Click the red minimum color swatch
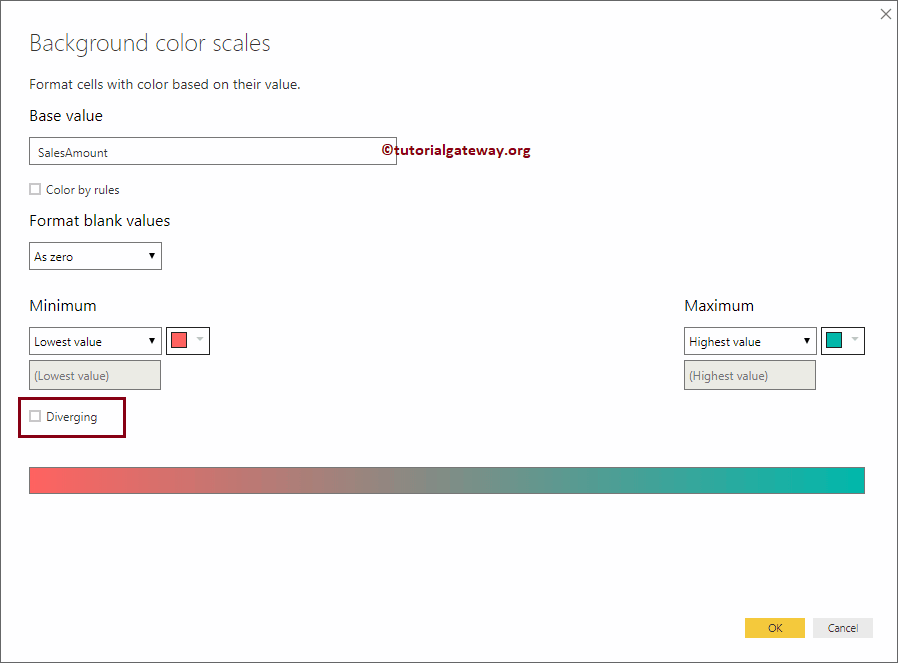This screenshot has width=898, height=663. pos(180,341)
